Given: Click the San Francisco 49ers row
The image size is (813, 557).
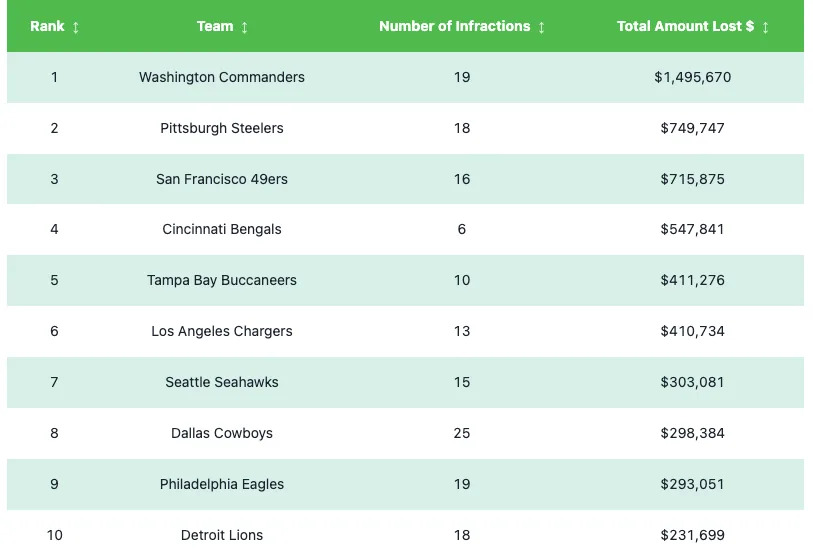Looking at the screenshot, I should (222, 179).
